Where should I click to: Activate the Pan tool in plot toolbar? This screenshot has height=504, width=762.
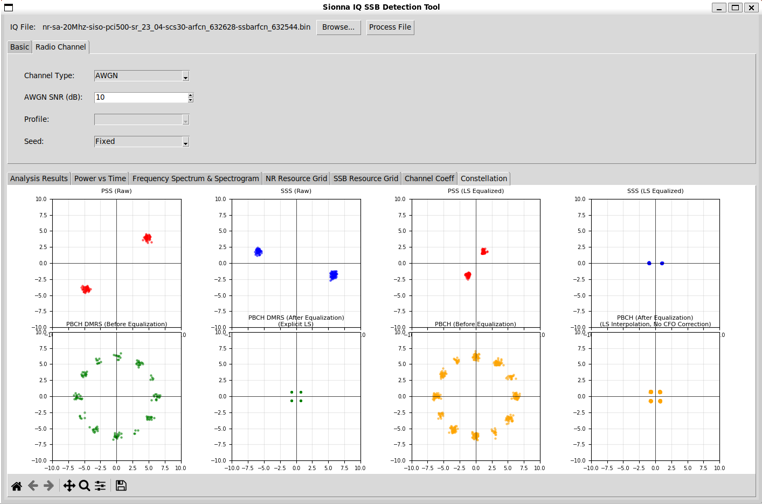coord(69,486)
